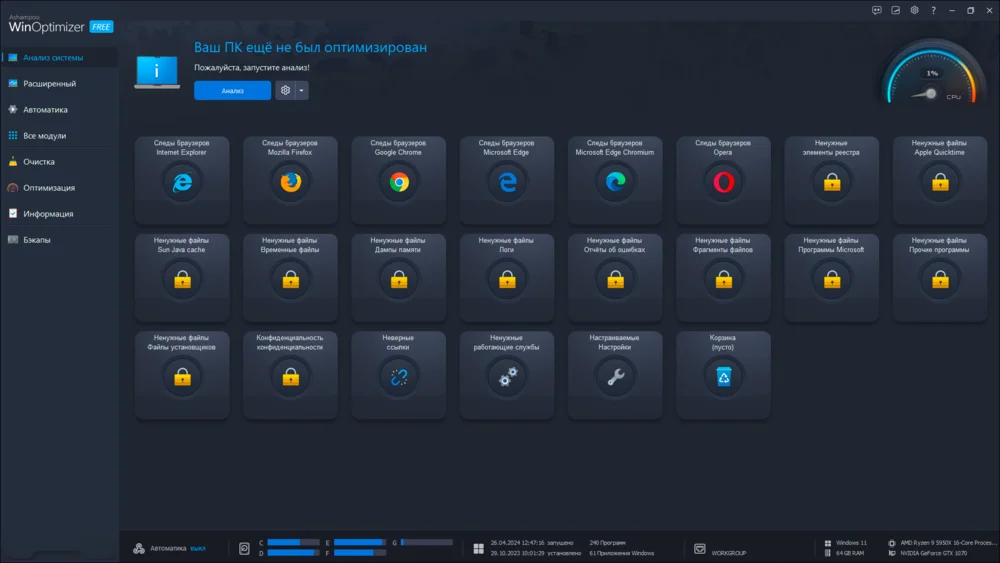1000x563 pixels.
Task: Open locked Программы Microsoft tile
Action: click(832, 278)
